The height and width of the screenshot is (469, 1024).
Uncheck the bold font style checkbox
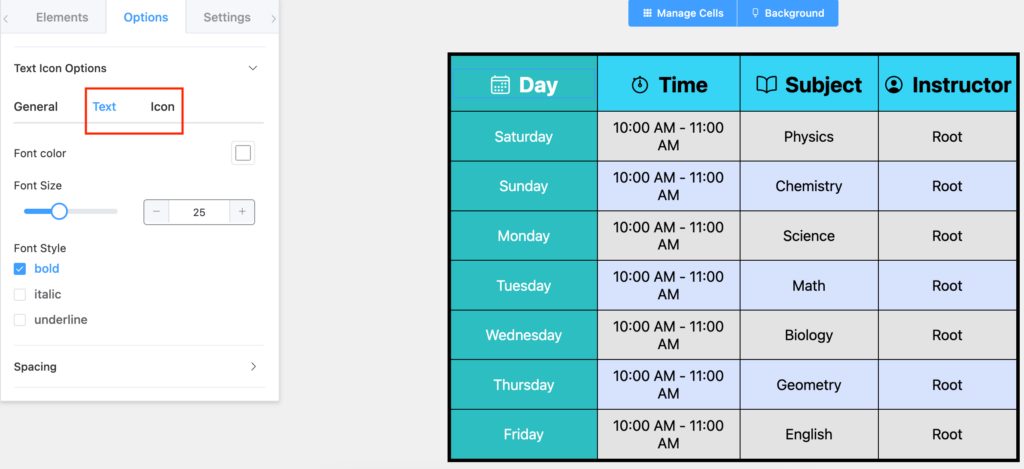click(x=20, y=268)
